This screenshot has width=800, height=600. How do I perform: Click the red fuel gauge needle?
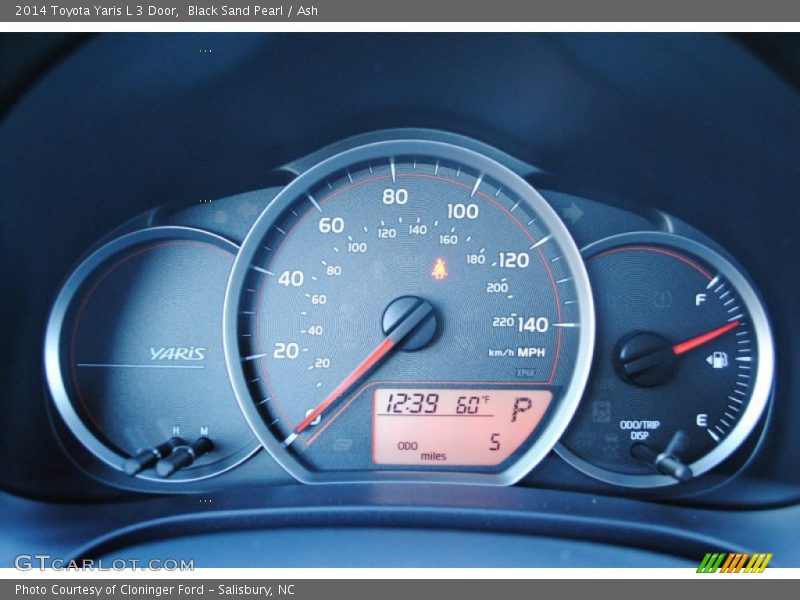[x=708, y=337]
